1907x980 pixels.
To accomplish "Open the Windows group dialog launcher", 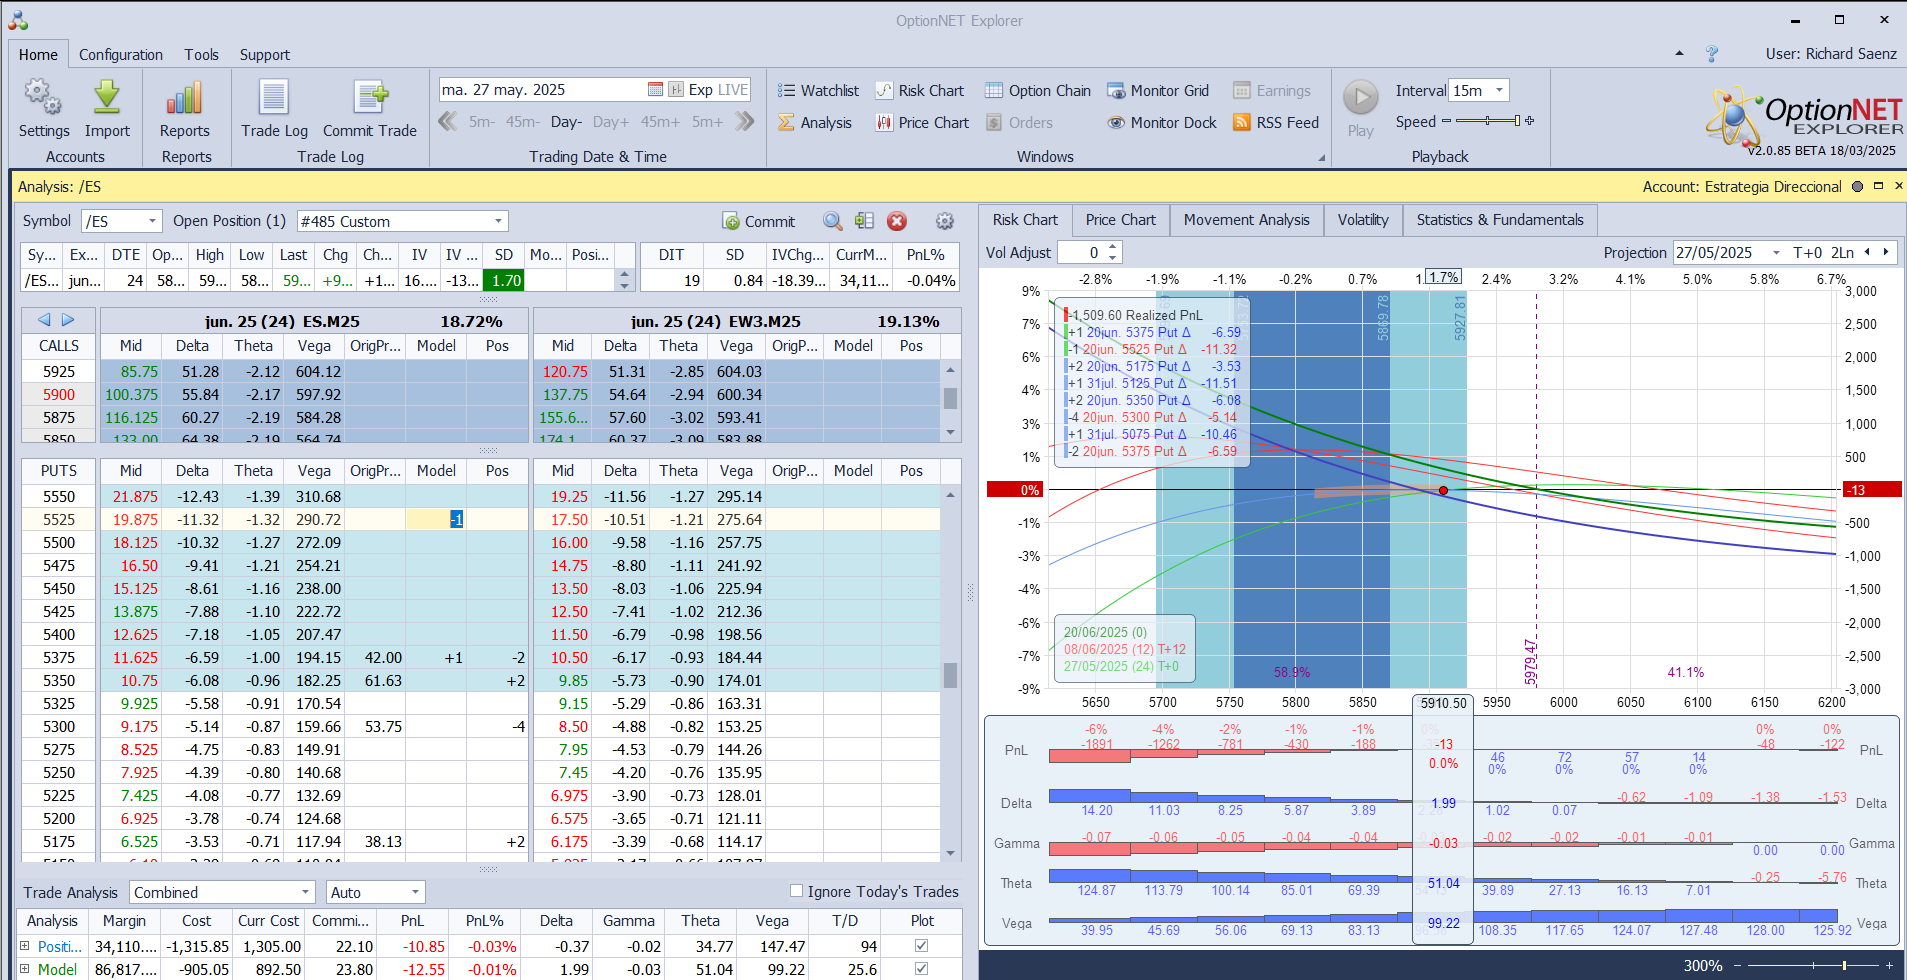I will 1321,158.
